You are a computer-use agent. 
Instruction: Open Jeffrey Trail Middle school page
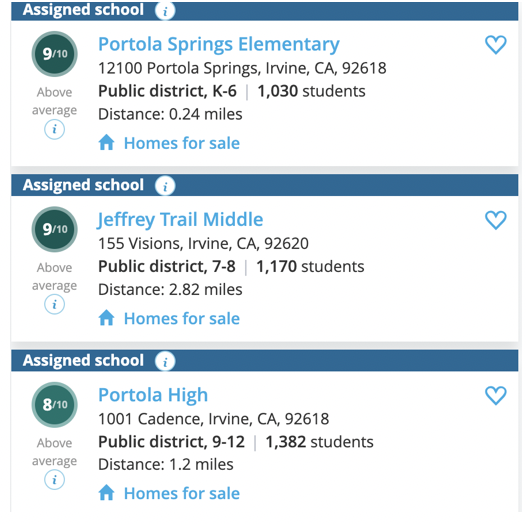click(x=180, y=220)
